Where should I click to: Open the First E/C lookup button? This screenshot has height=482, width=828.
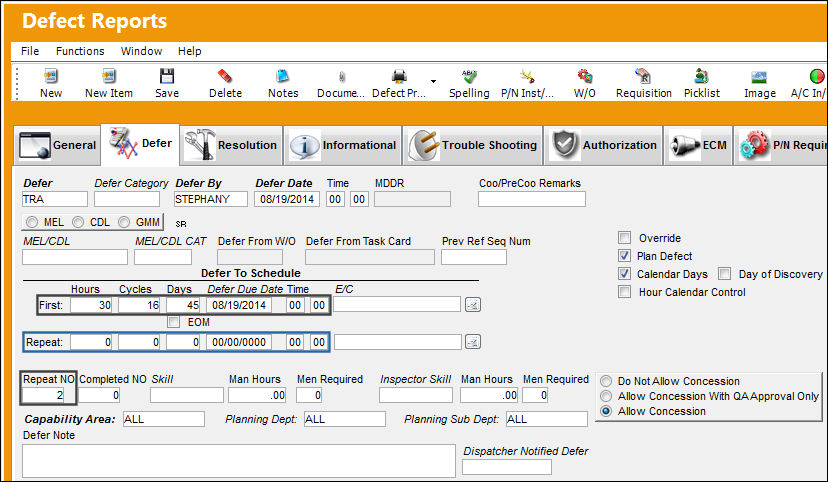coord(473,305)
